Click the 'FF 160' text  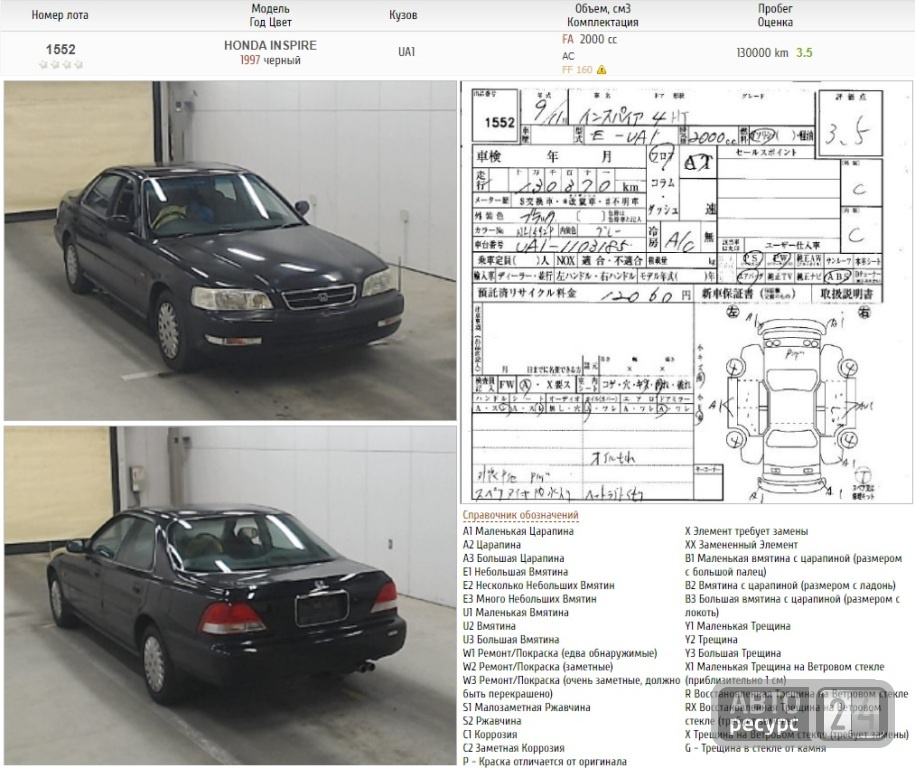point(577,69)
